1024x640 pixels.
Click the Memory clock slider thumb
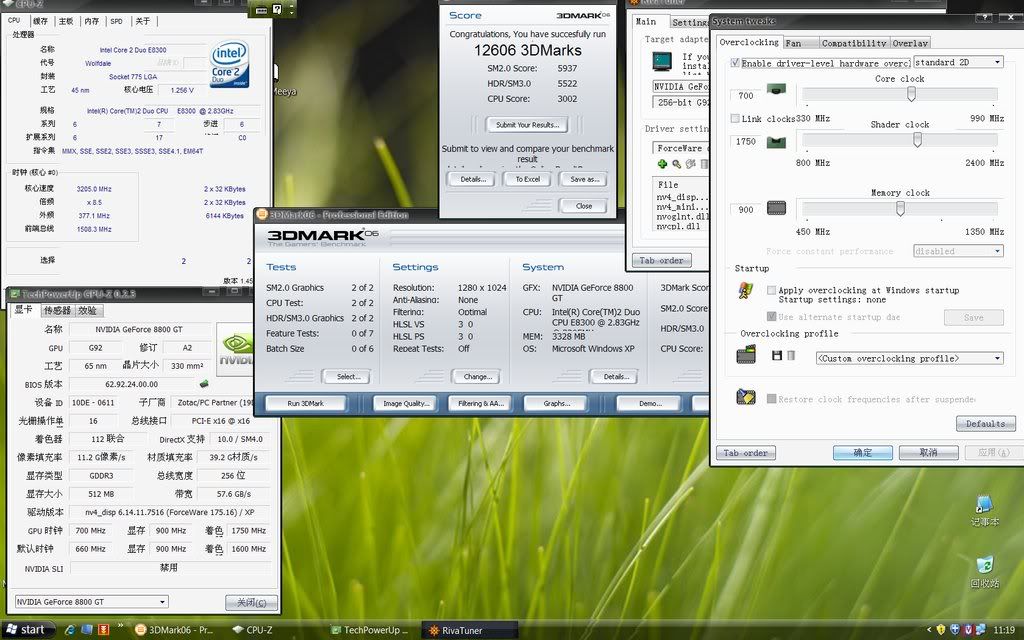click(x=901, y=208)
